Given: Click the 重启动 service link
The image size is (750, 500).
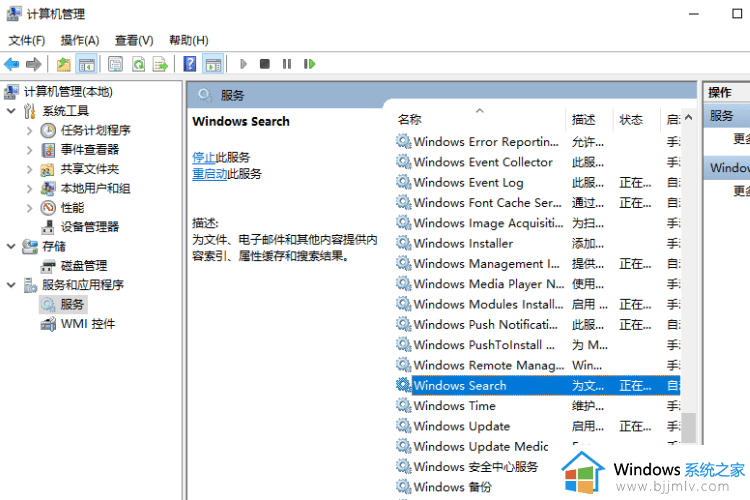Looking at the screenshot, I should [210, 174].
